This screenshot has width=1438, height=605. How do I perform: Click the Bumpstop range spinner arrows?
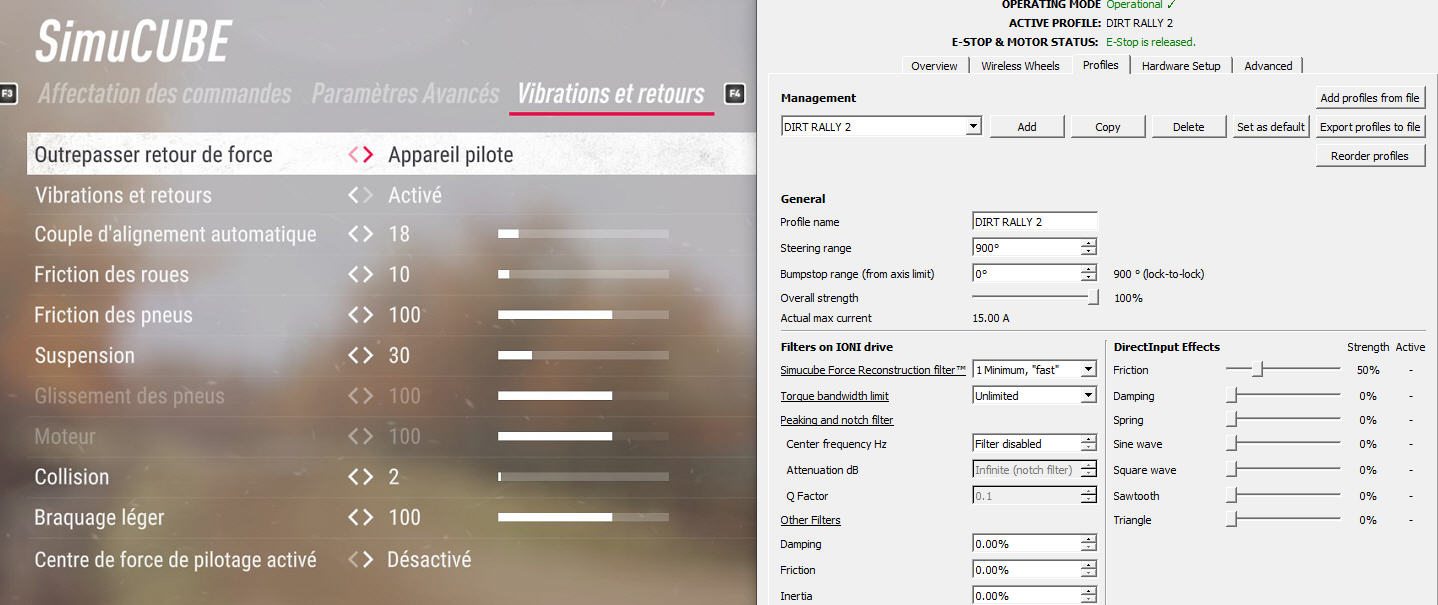coord(1089,274)
